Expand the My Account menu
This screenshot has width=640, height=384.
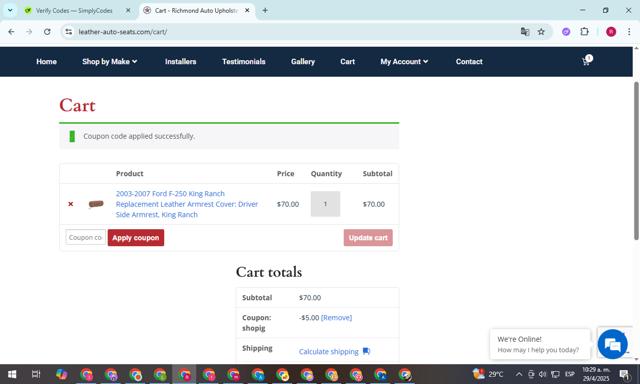[404, 62]
